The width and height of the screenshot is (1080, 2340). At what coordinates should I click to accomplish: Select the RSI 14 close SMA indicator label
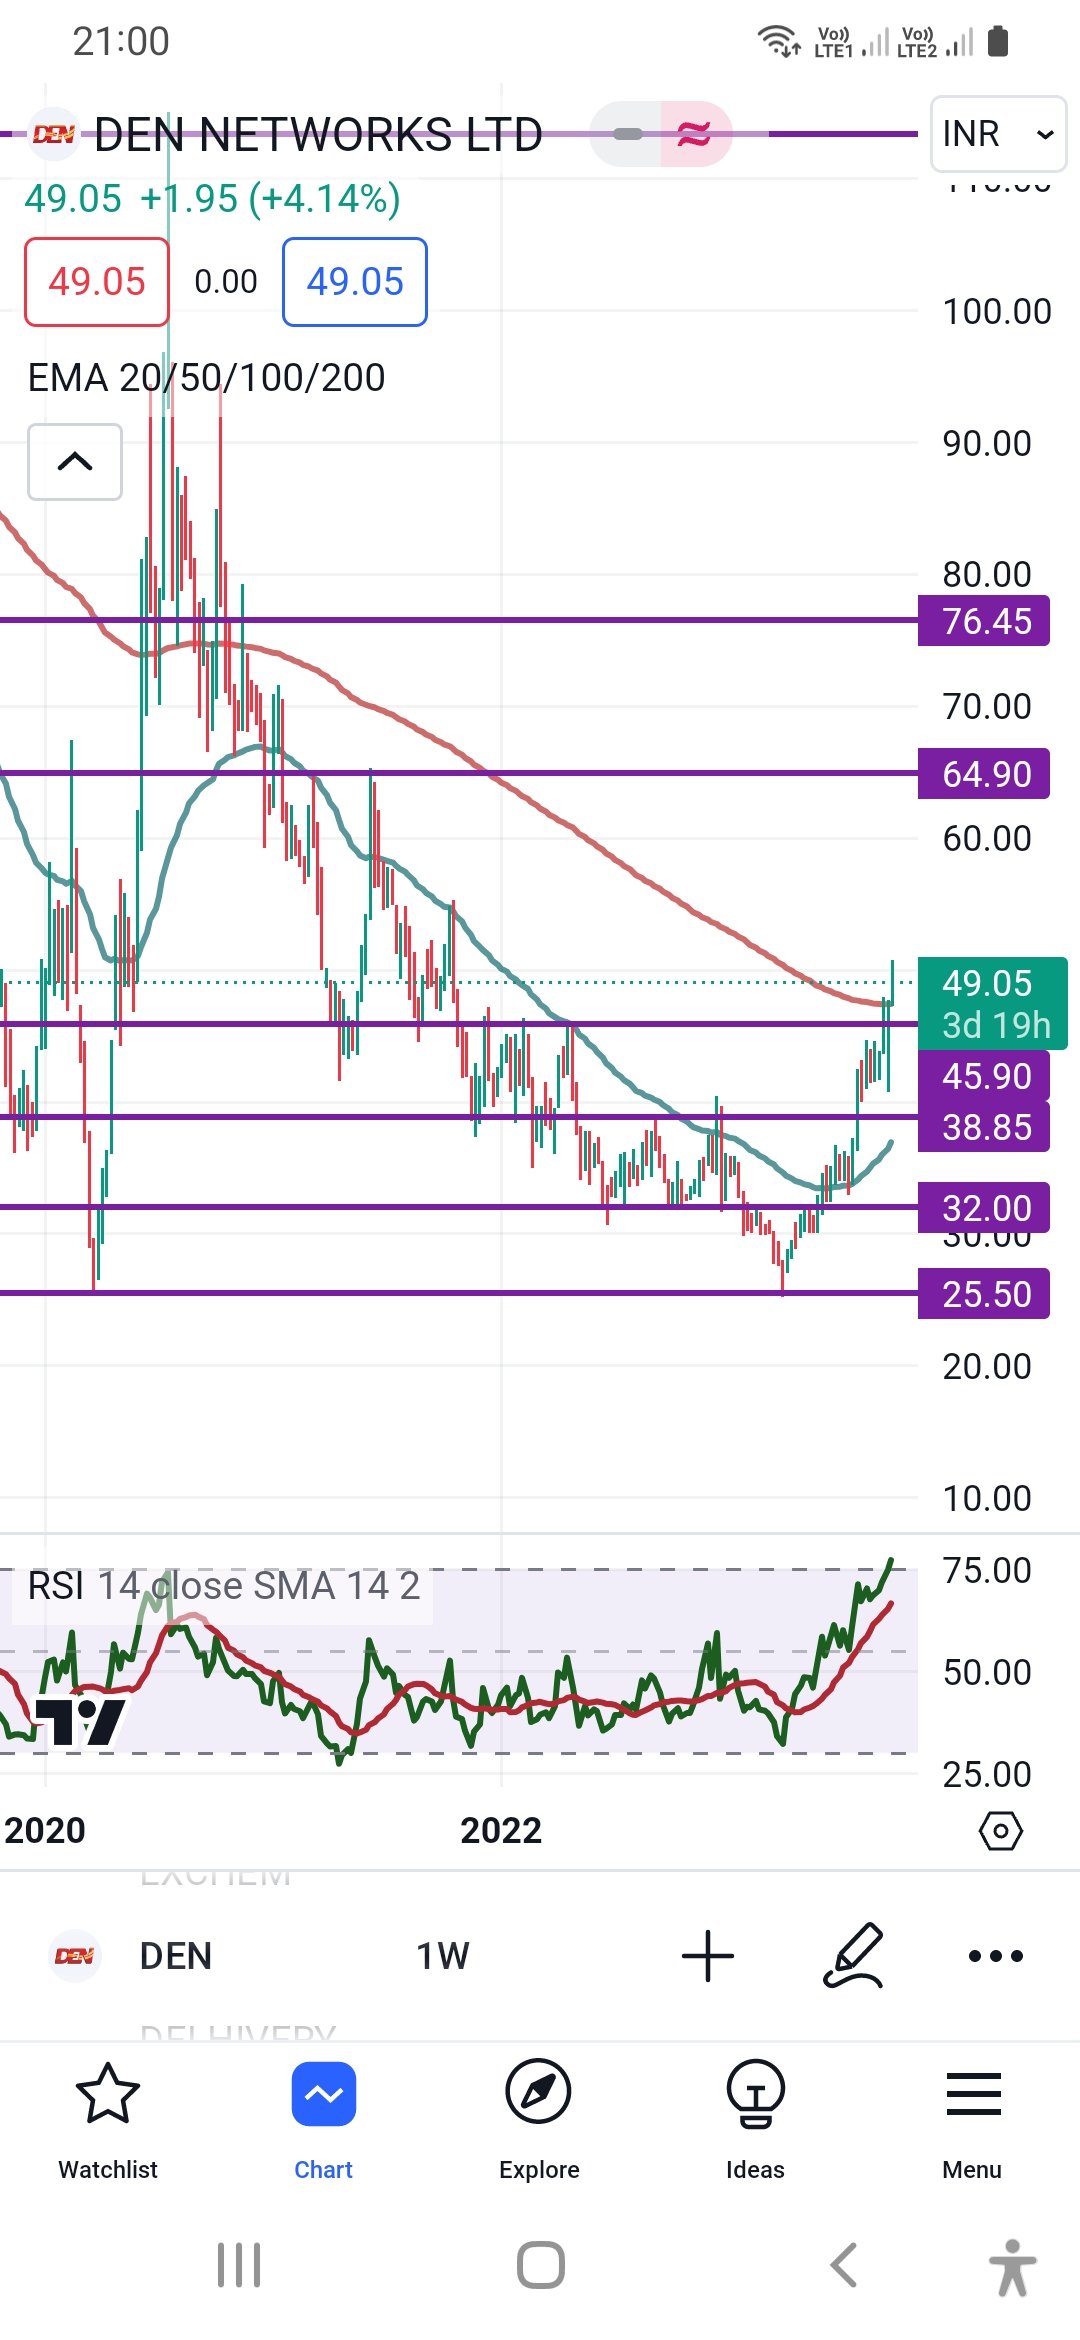223,1586
